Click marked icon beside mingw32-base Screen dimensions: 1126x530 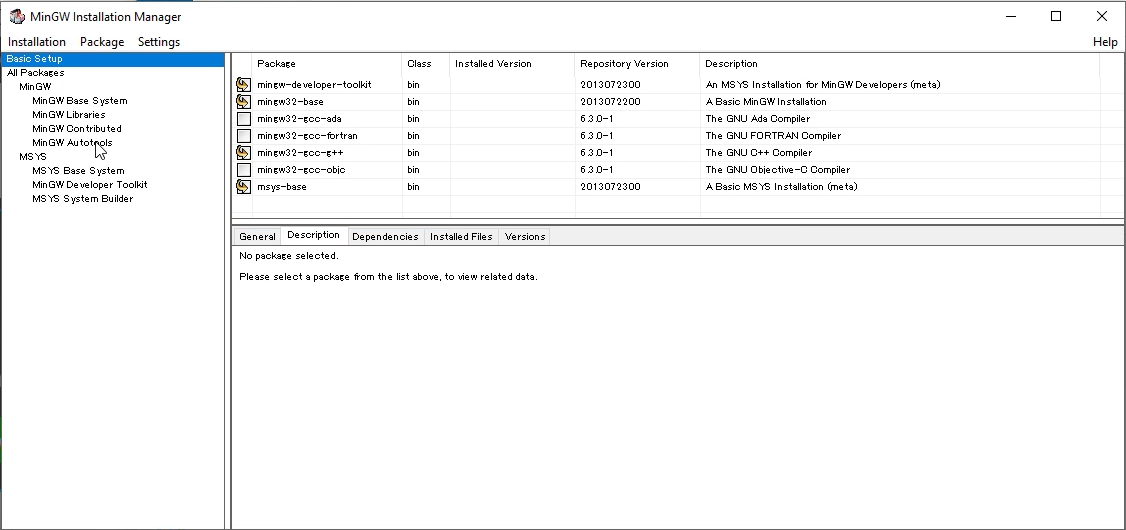(243, 102)
